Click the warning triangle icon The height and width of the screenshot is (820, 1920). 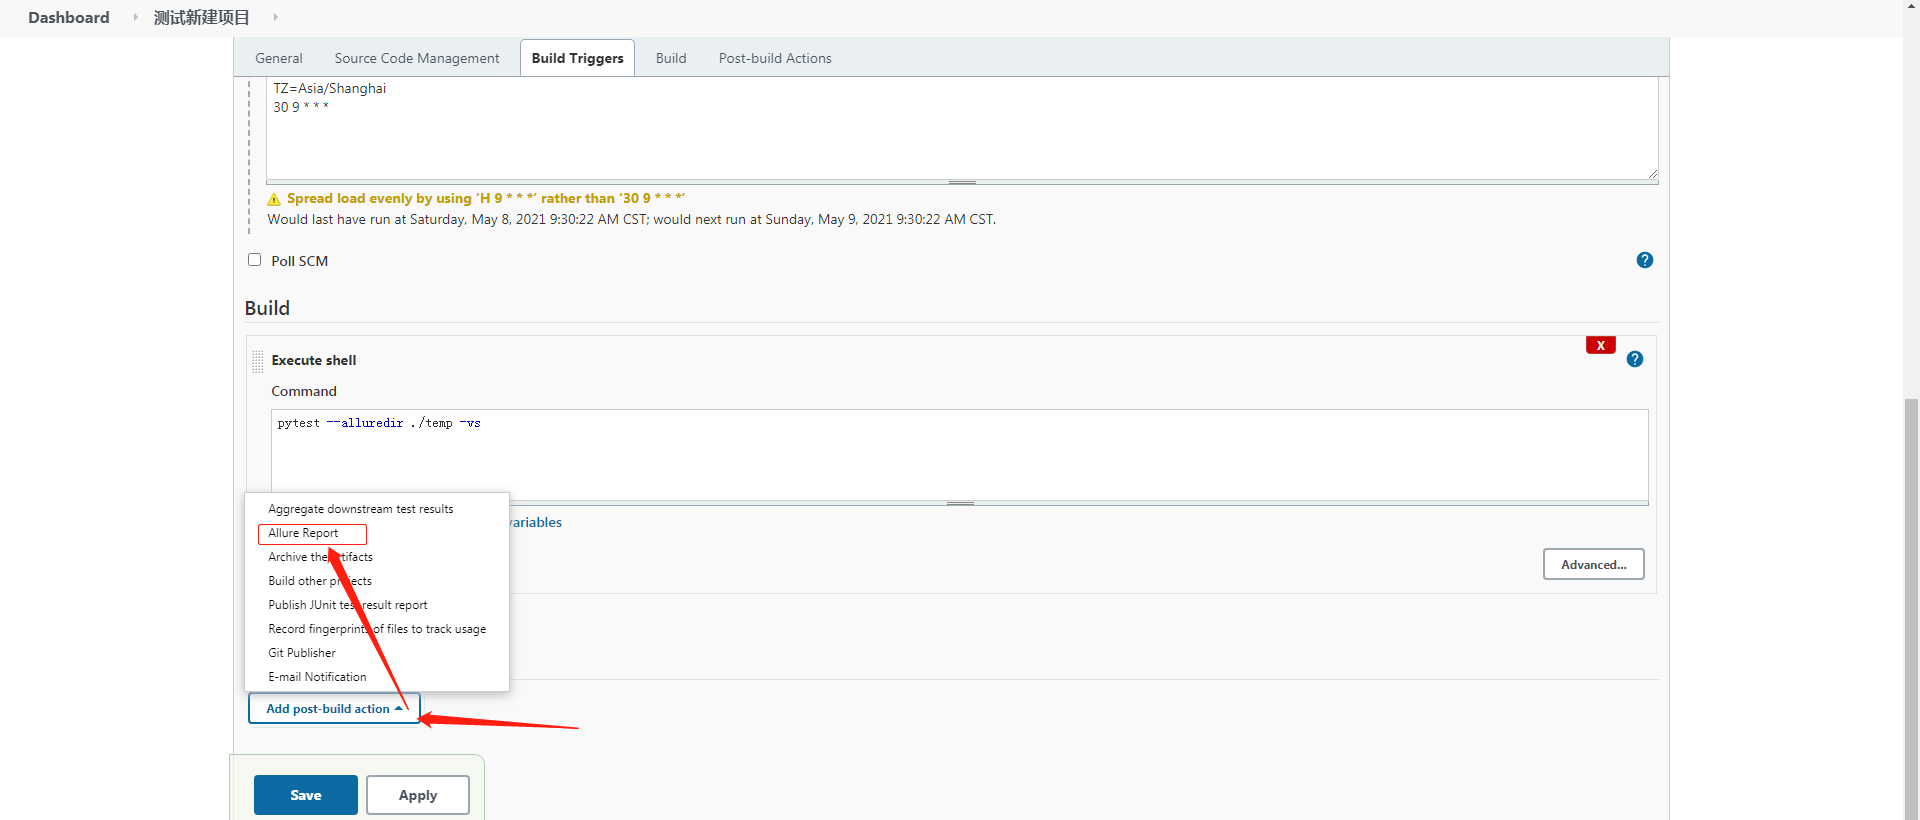[274, 199]
